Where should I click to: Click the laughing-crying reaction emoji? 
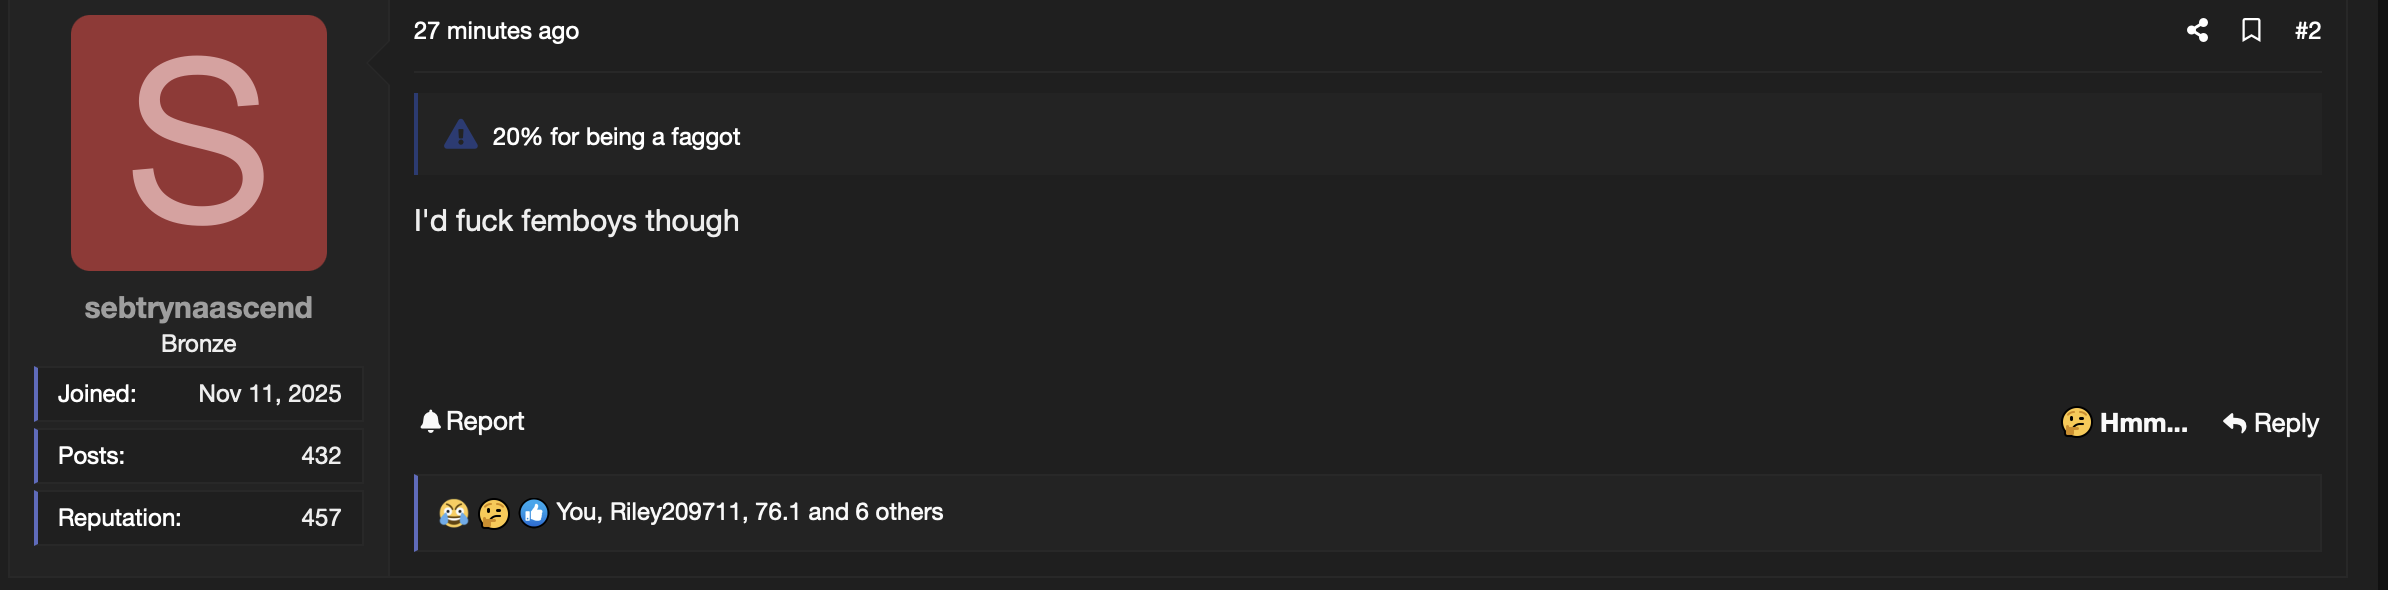453,513
